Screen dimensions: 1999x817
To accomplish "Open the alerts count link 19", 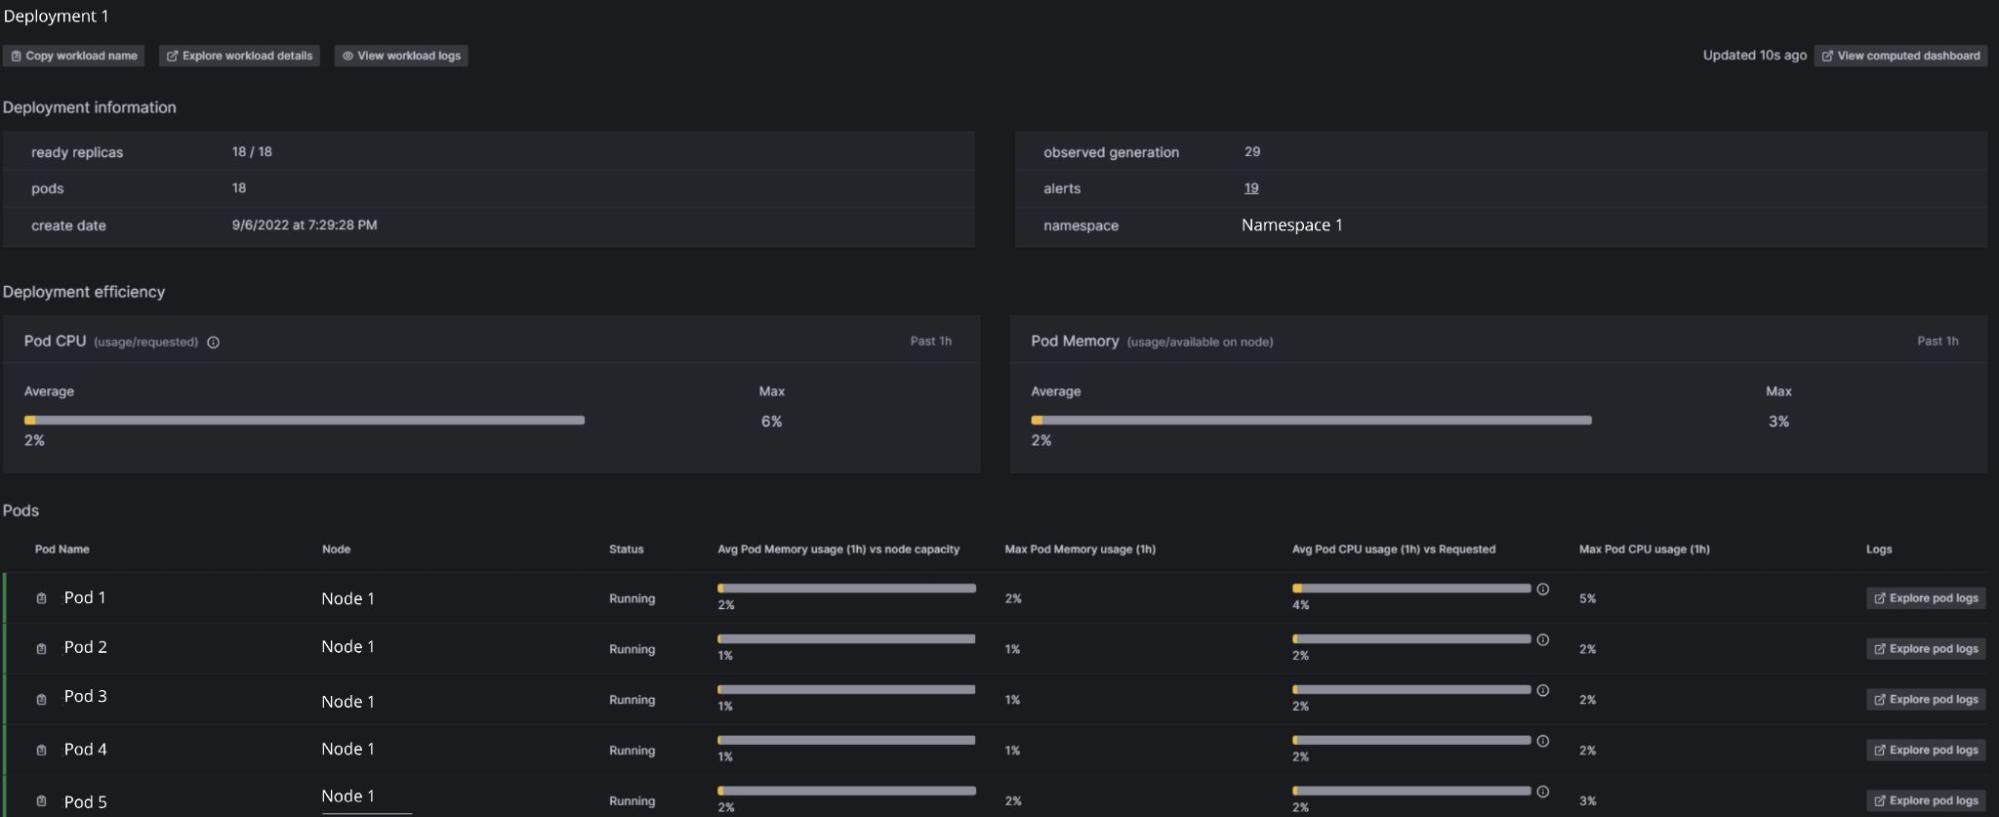I will point(1251,188).
